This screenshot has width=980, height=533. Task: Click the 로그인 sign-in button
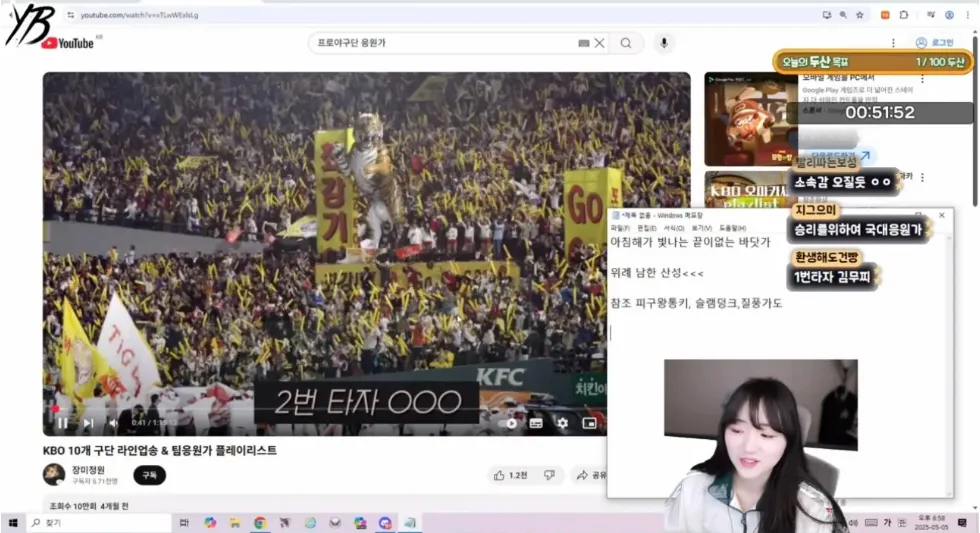tap(935, 42)
